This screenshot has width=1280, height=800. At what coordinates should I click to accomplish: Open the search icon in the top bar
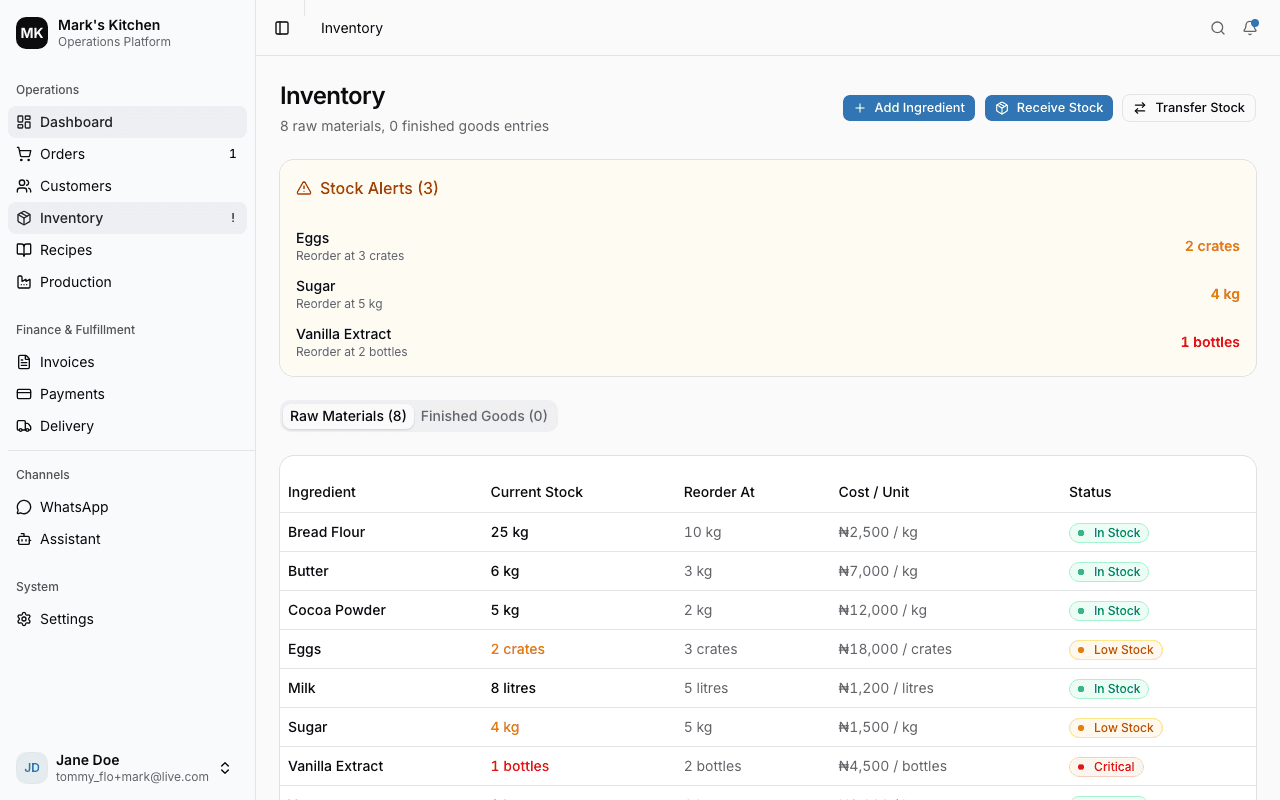1217,28
